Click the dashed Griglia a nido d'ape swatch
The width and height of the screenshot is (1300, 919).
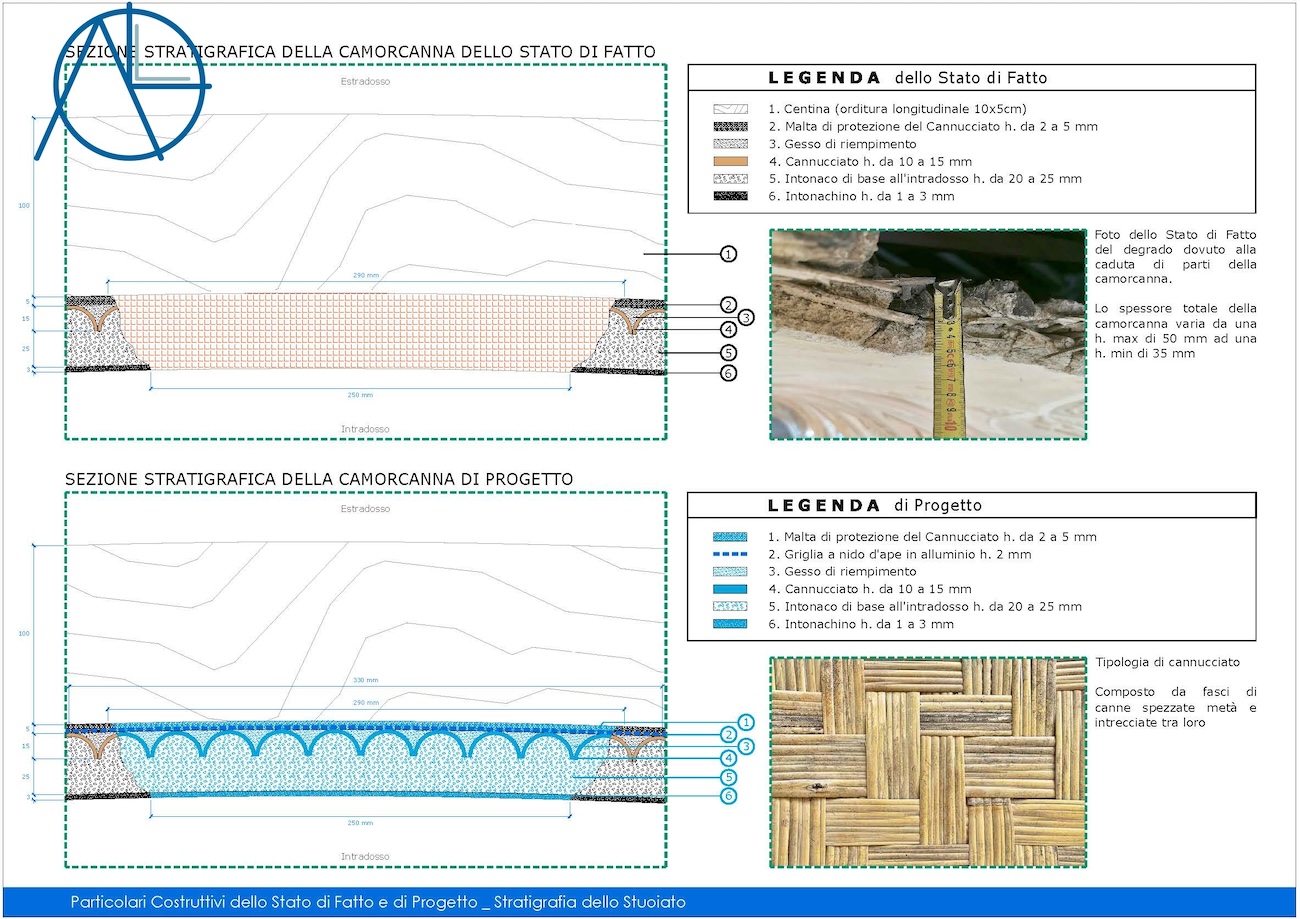point(730,554)
